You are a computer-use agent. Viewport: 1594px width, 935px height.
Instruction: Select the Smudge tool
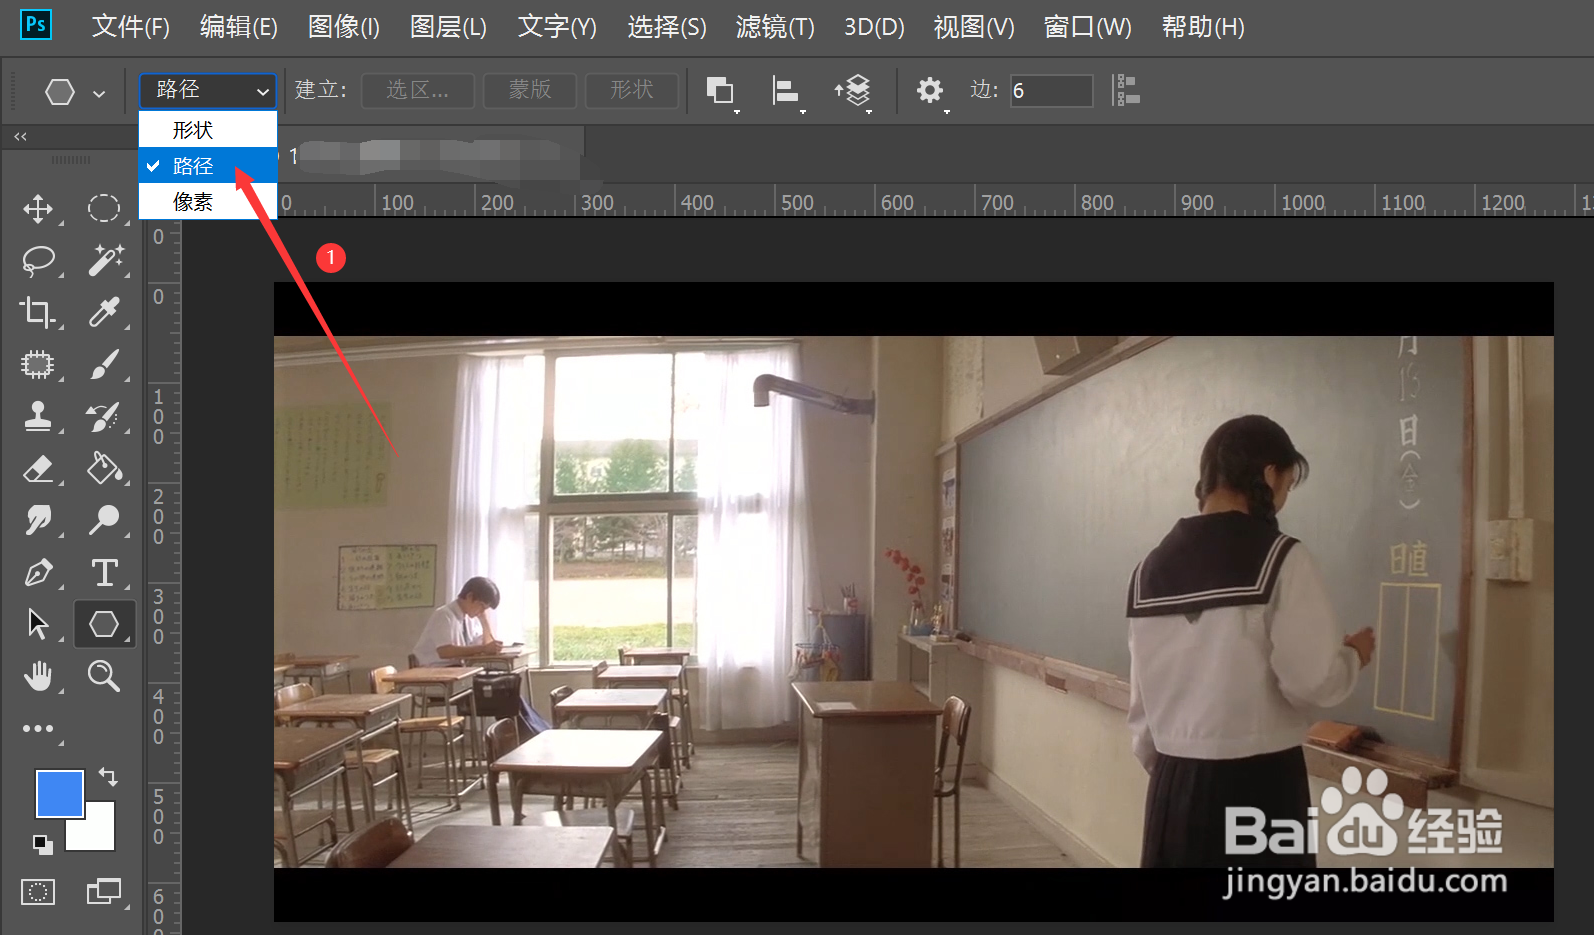point(38,520)
